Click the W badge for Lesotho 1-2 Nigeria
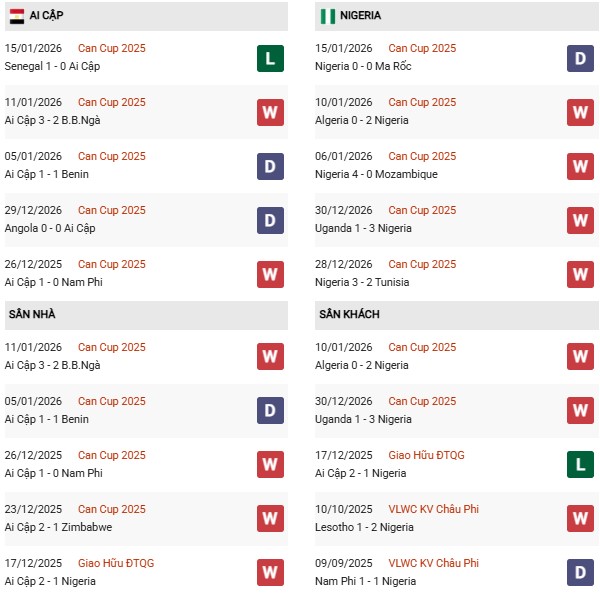 [x=580, y=519]
